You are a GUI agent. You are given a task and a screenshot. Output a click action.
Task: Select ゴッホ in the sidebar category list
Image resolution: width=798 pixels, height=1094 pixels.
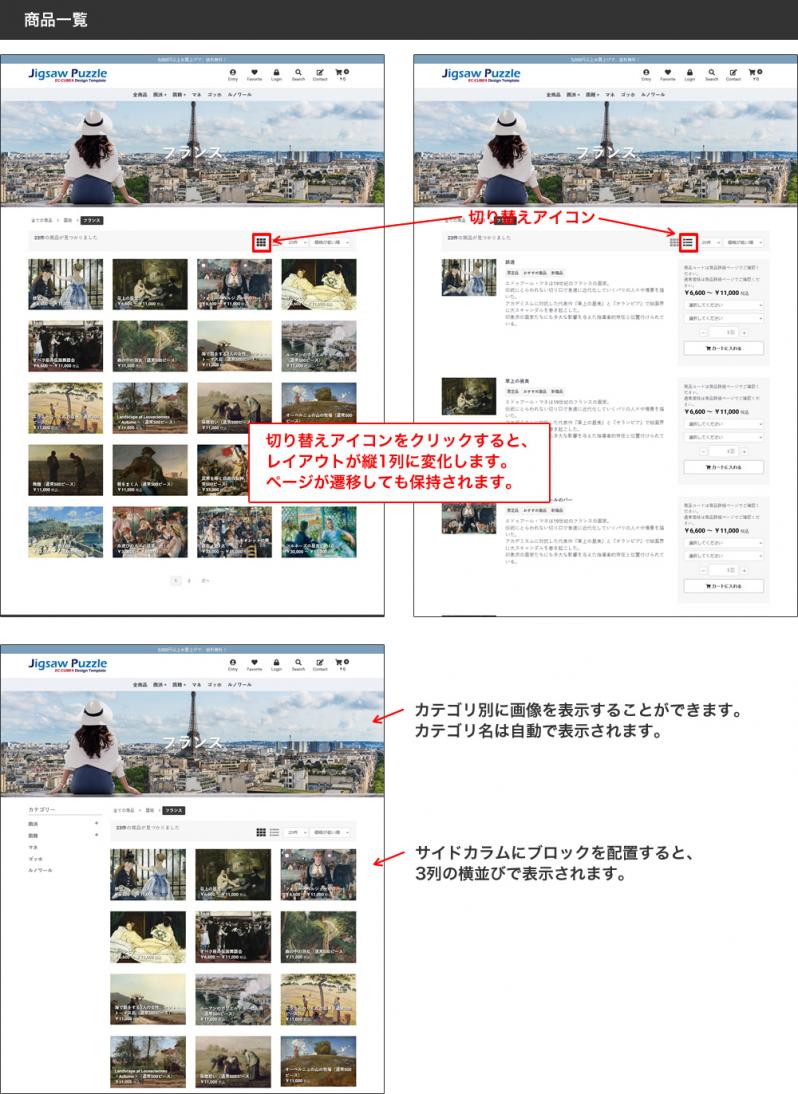click(x=36, y=859)
